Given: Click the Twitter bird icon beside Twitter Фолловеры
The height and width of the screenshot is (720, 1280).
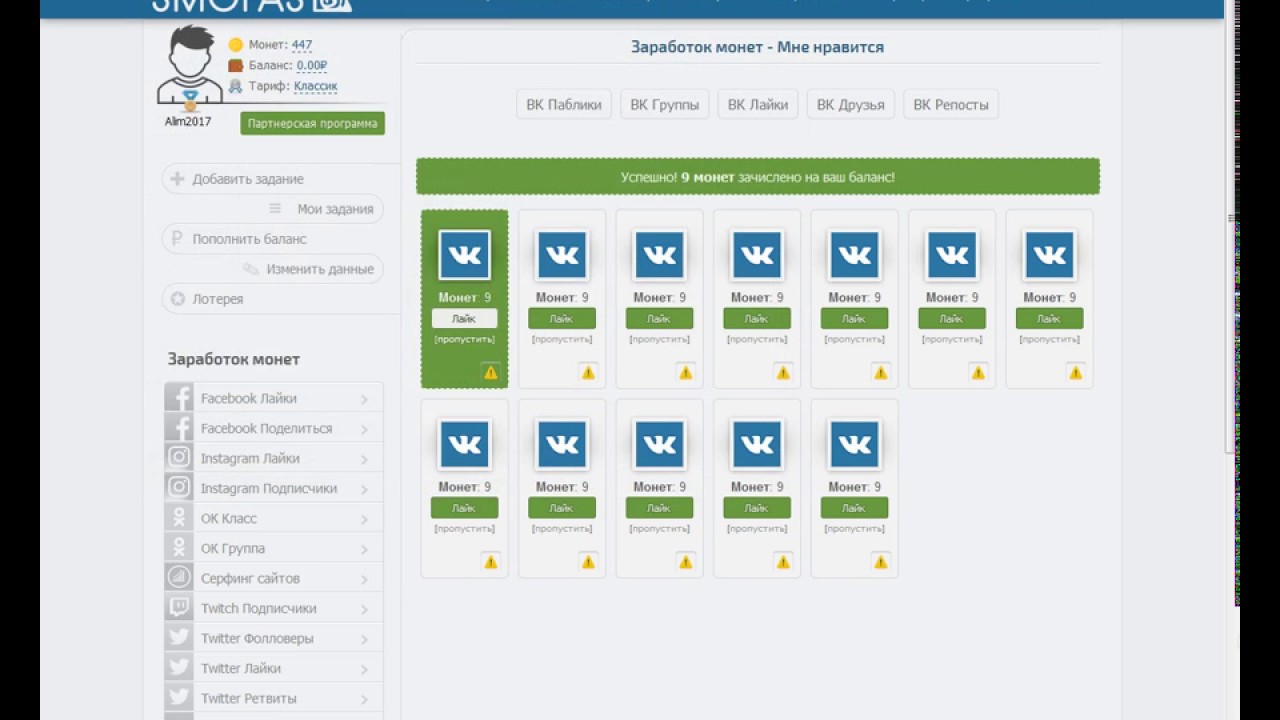Looking at the screenshot, I should click(x=179, y=638).
